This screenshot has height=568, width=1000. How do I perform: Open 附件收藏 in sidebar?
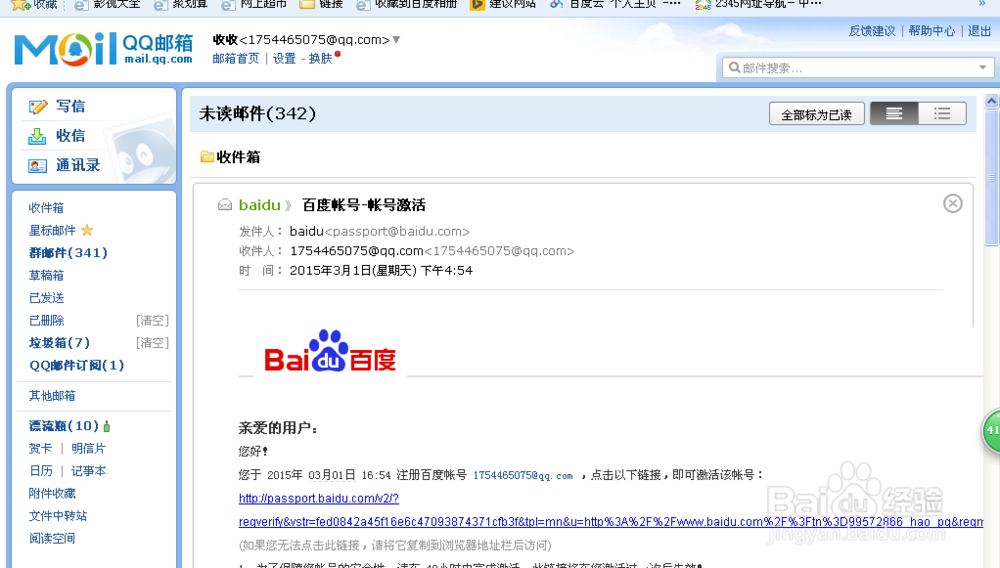(x=52, y=493)
